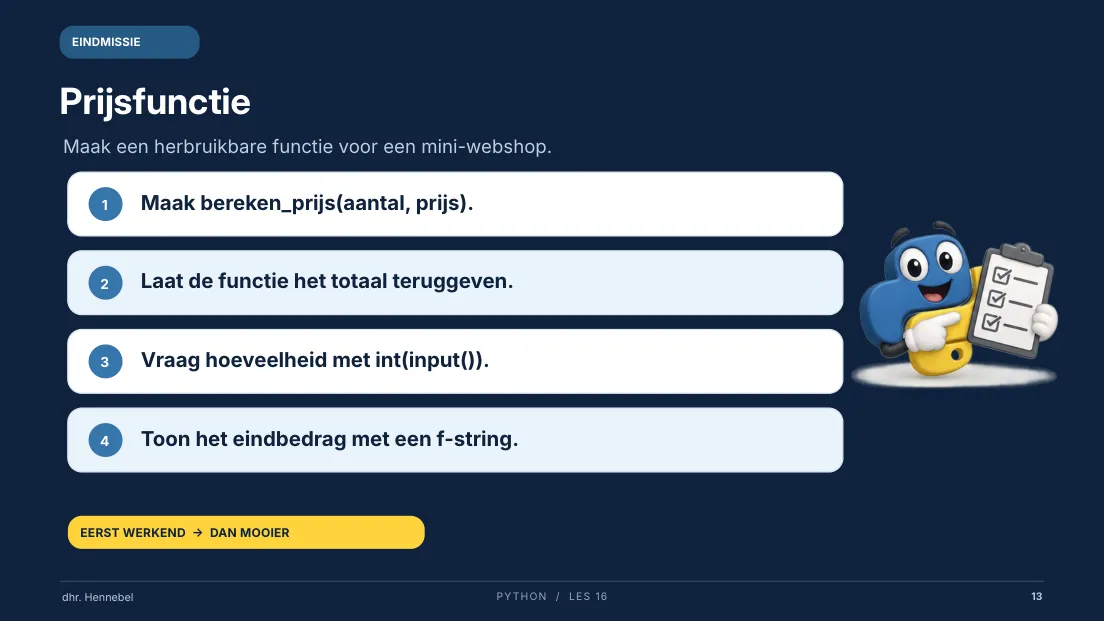Viewport: 1105px width, 621px height.
Task: Click the numbered circle 2 badge
Action: (105, 283)
